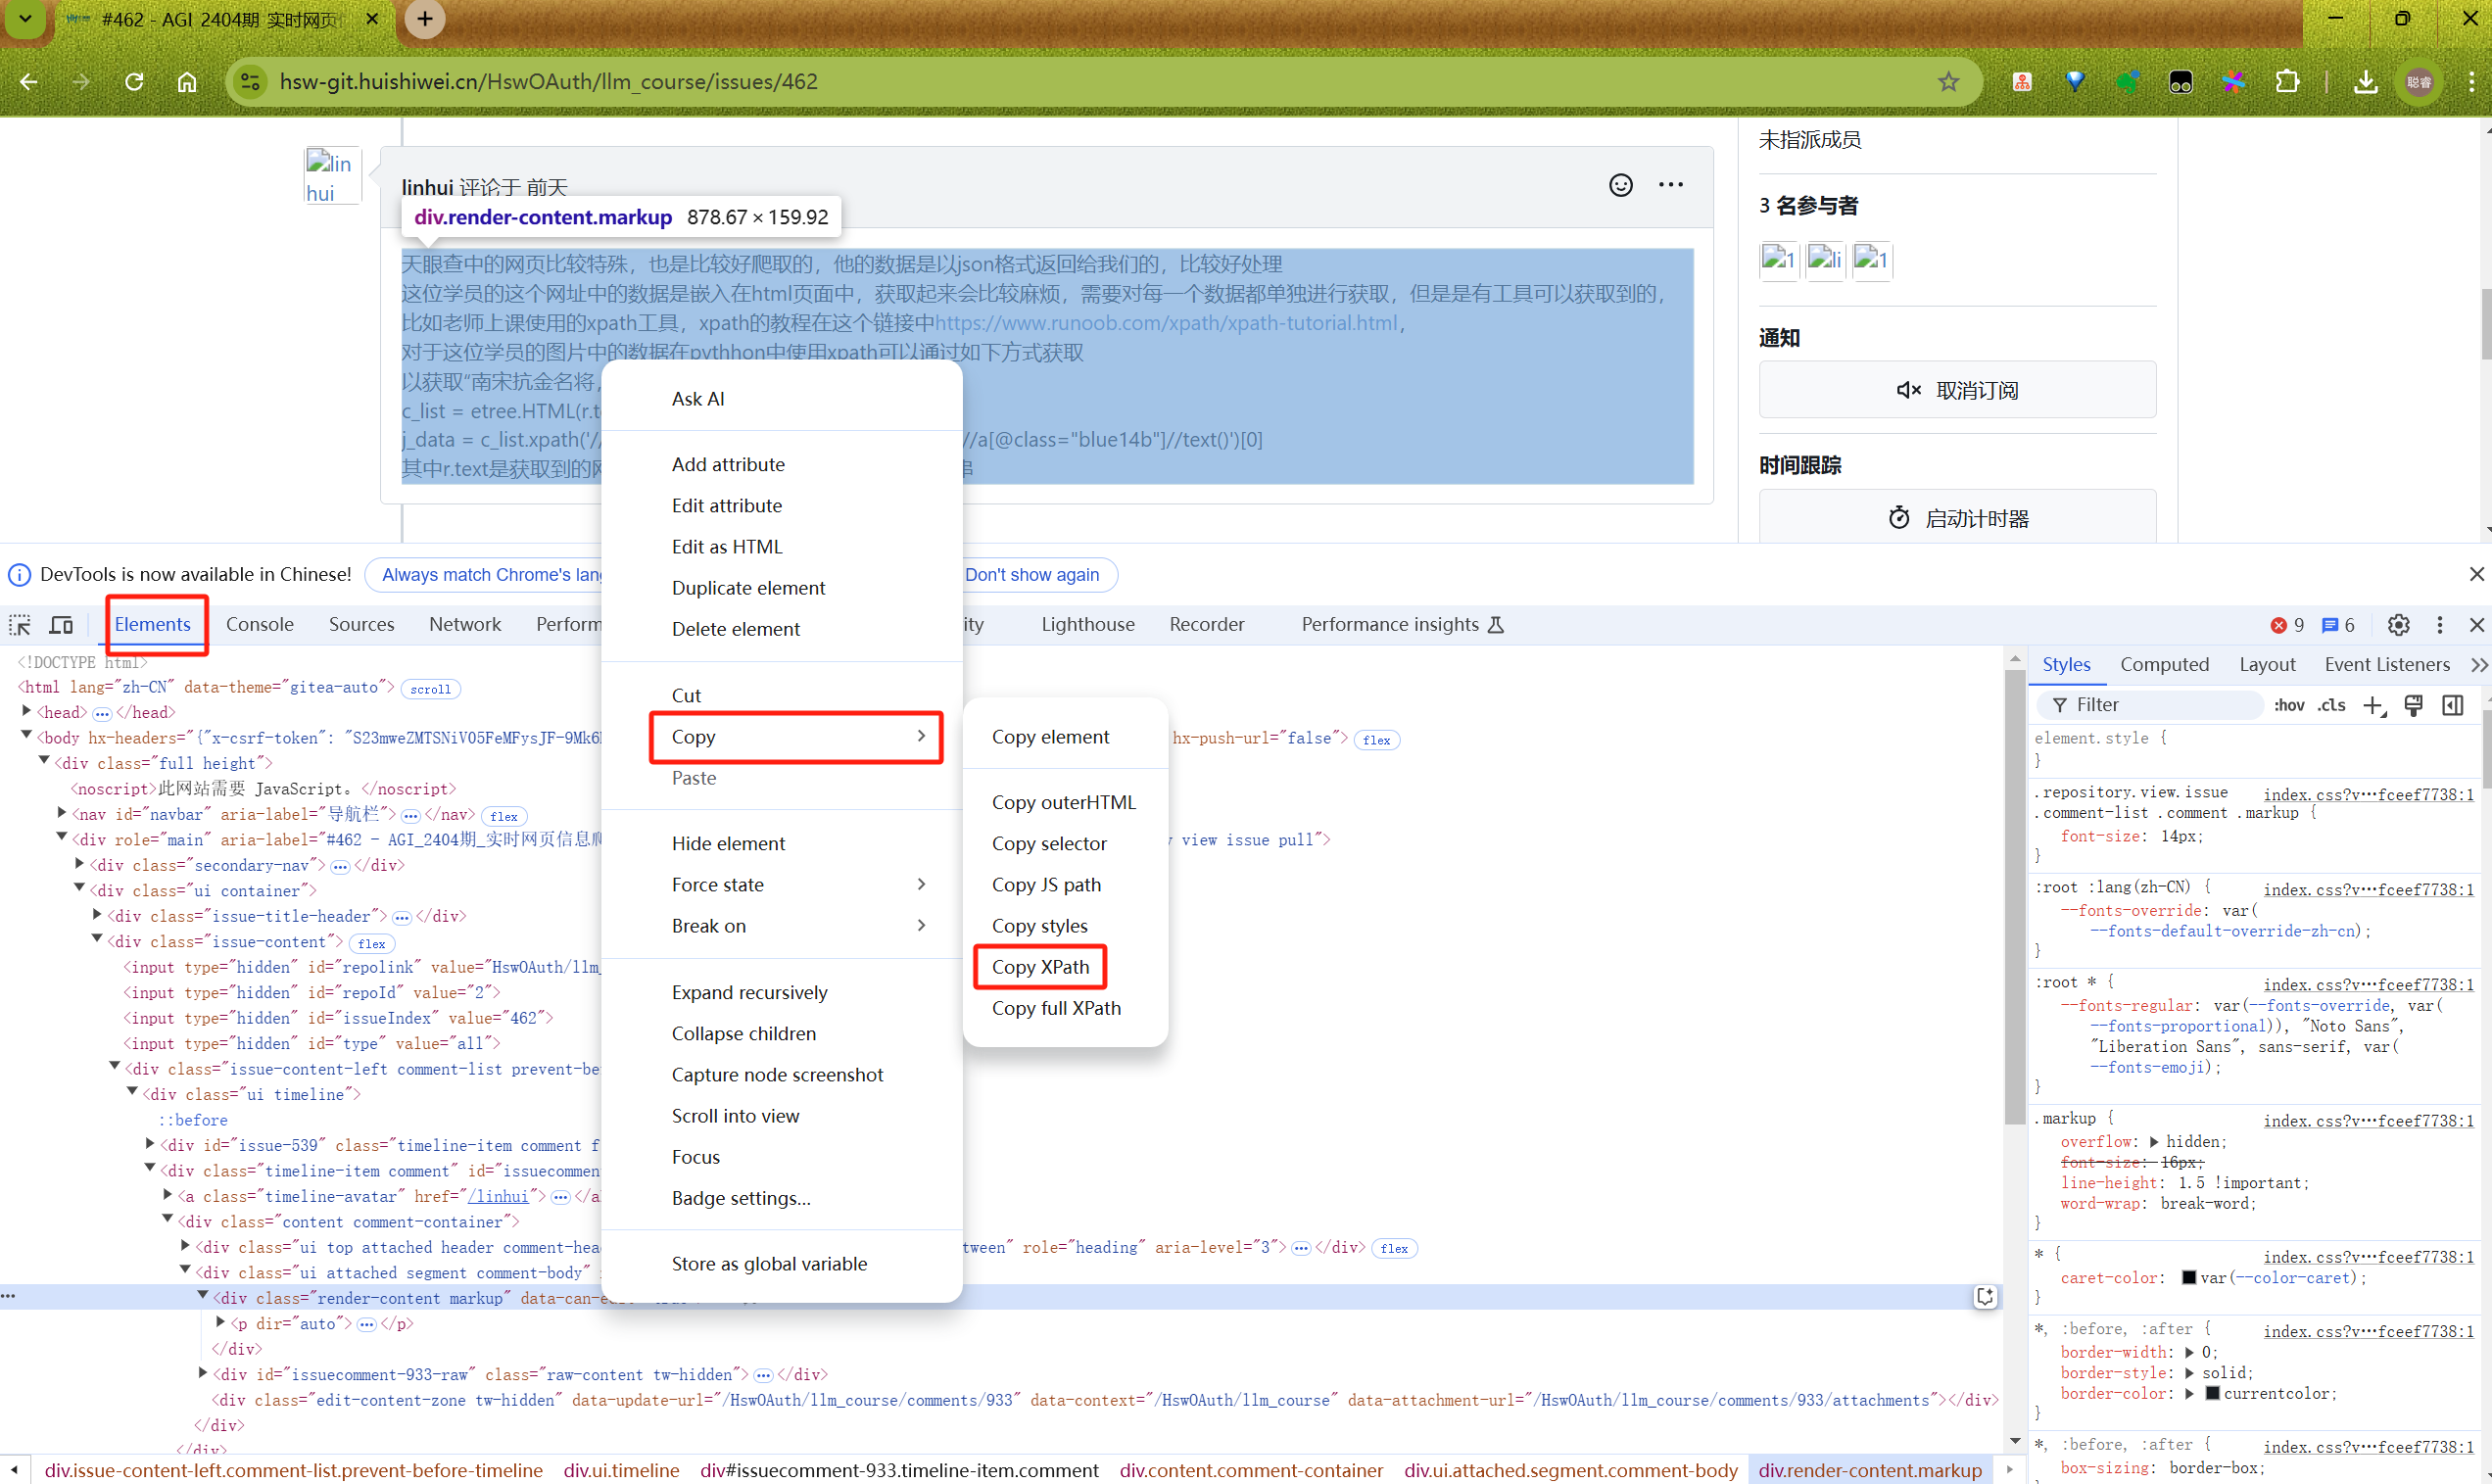Bookmark page with star icon
This screenshot has height=1484, width=2492.
[x=1948, y=82]
